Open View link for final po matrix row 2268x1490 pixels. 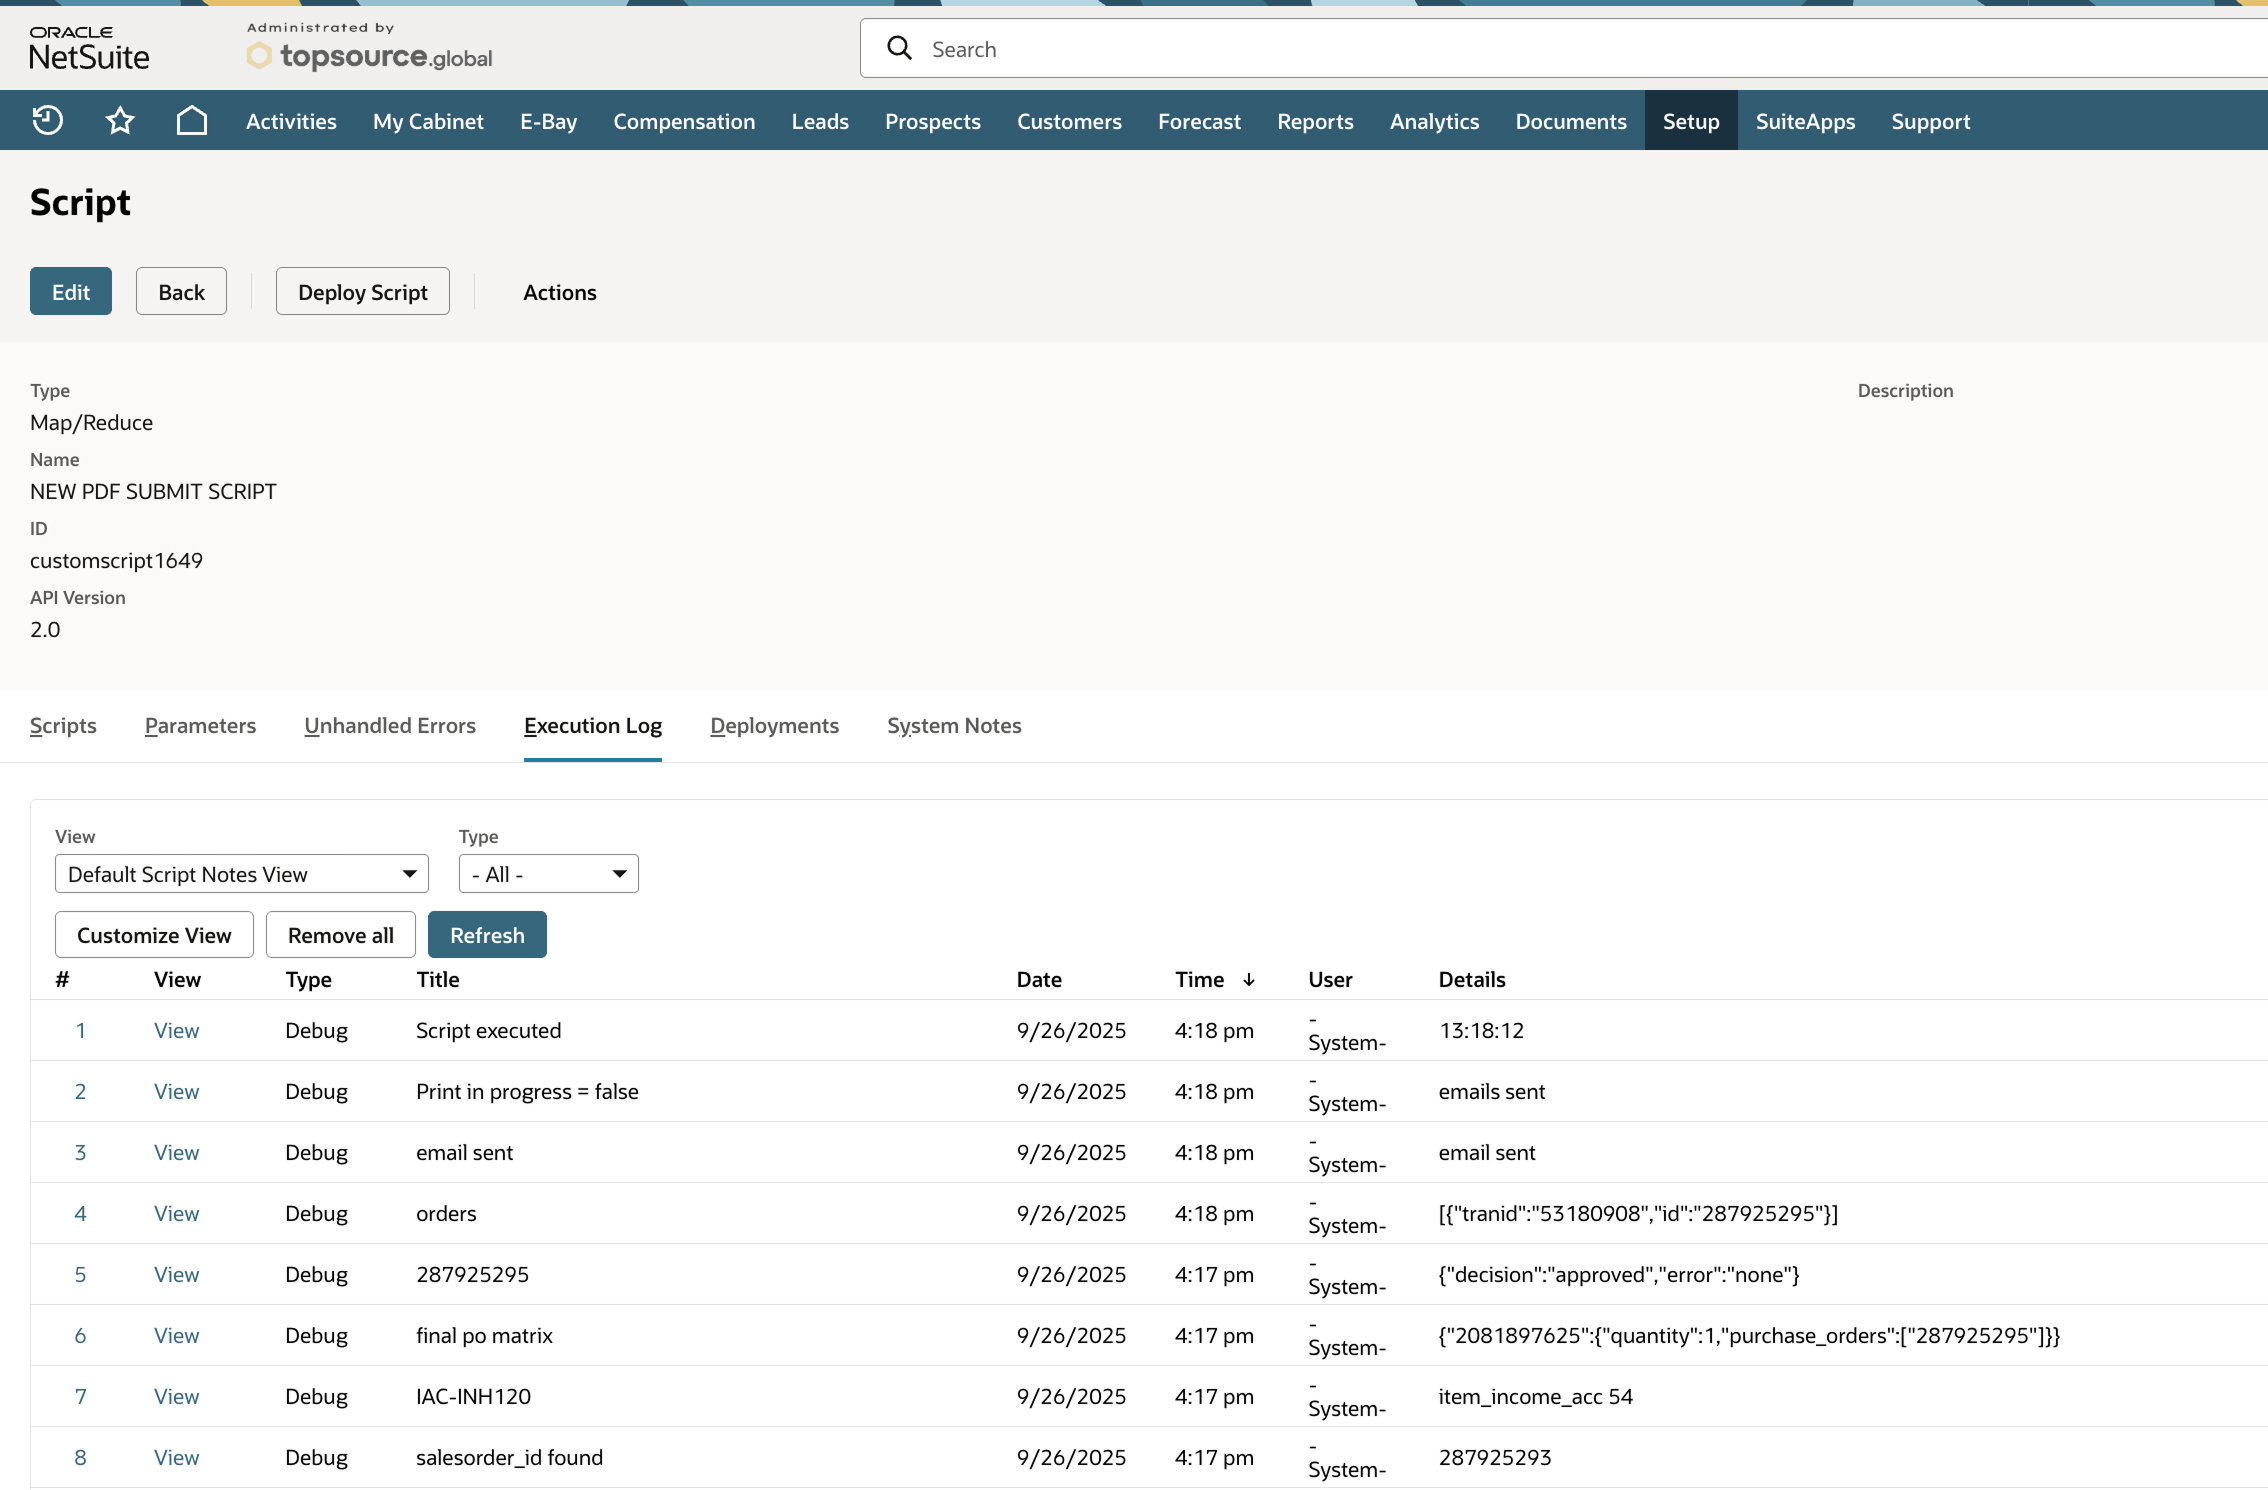[x=176, y=1335]
